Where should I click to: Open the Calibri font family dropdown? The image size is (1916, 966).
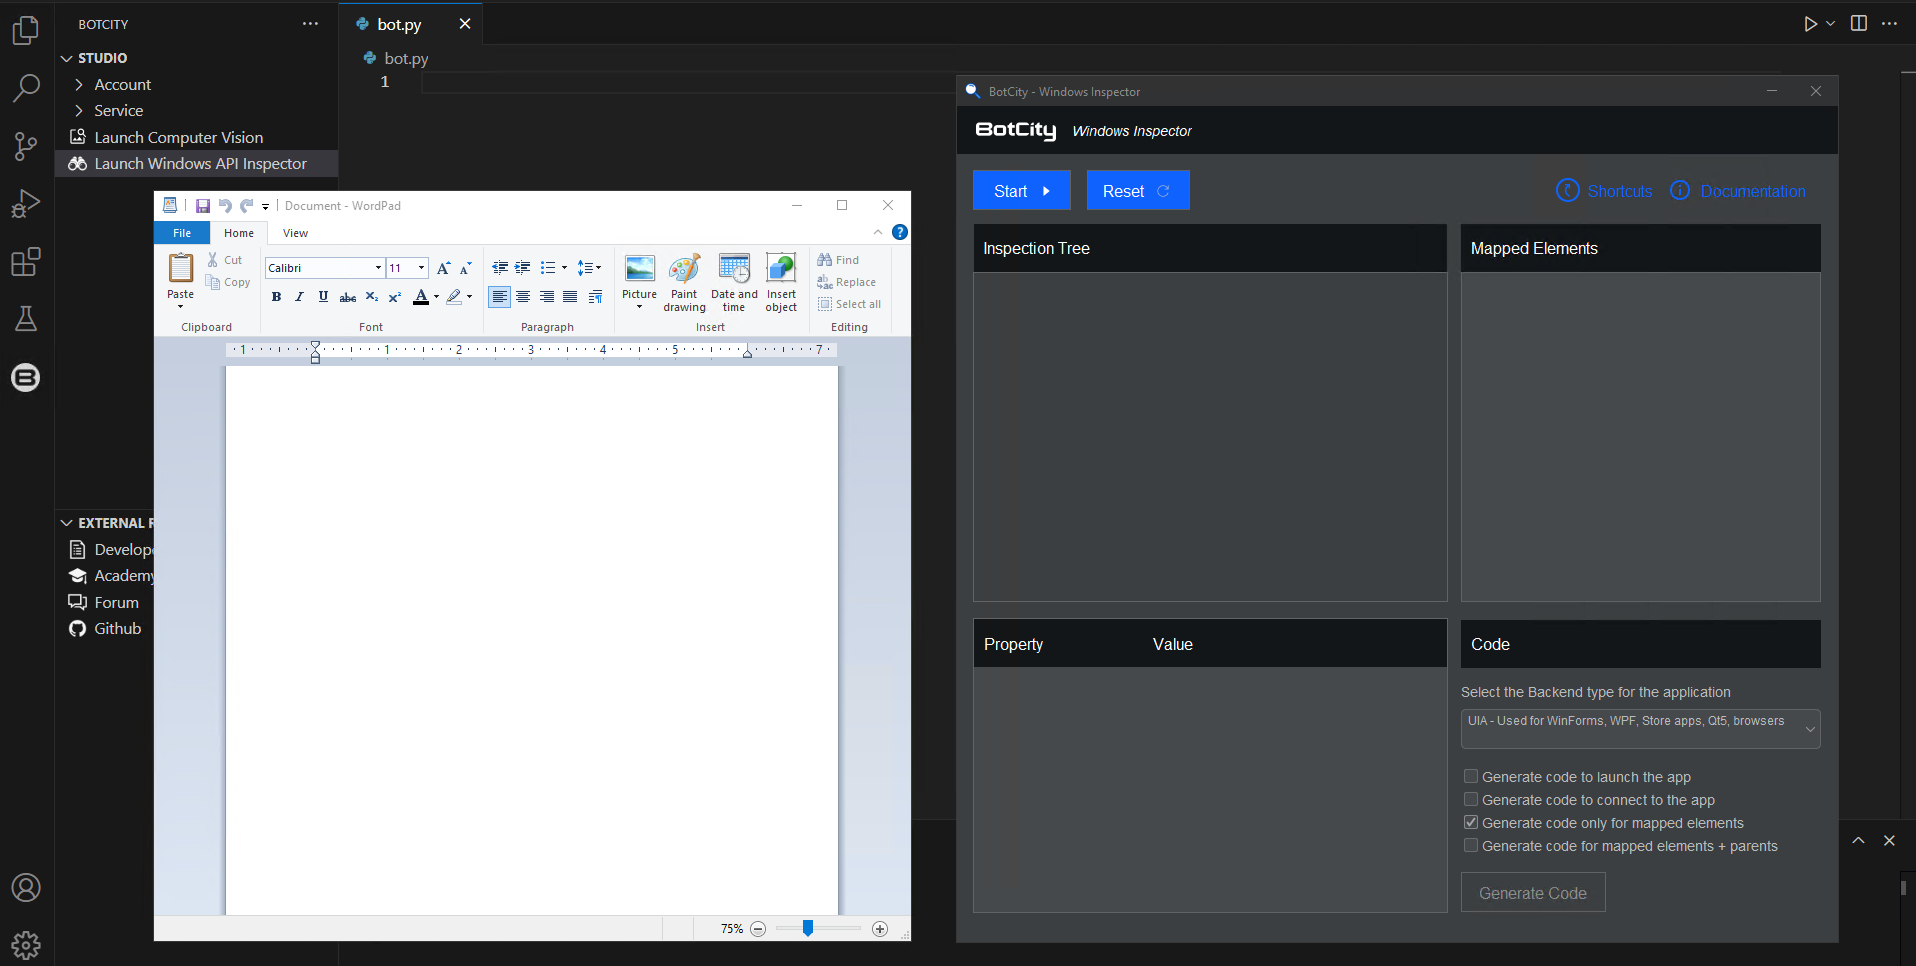[378, 268]
